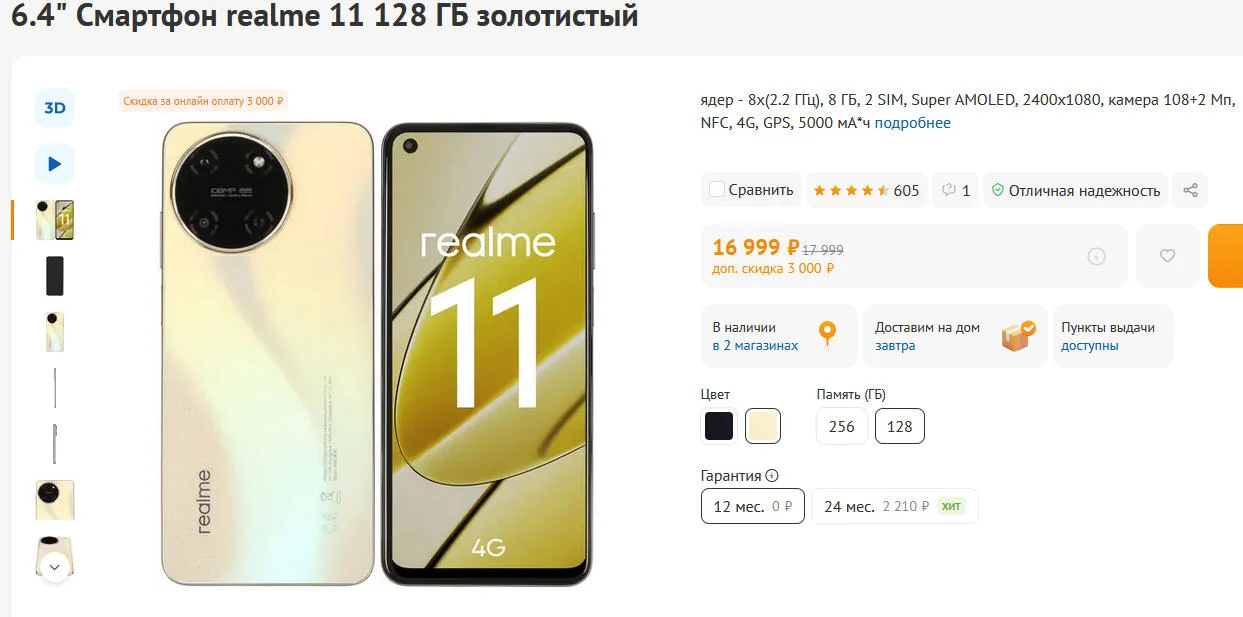Select 24 мес. warranty option

tap(894, 506)
